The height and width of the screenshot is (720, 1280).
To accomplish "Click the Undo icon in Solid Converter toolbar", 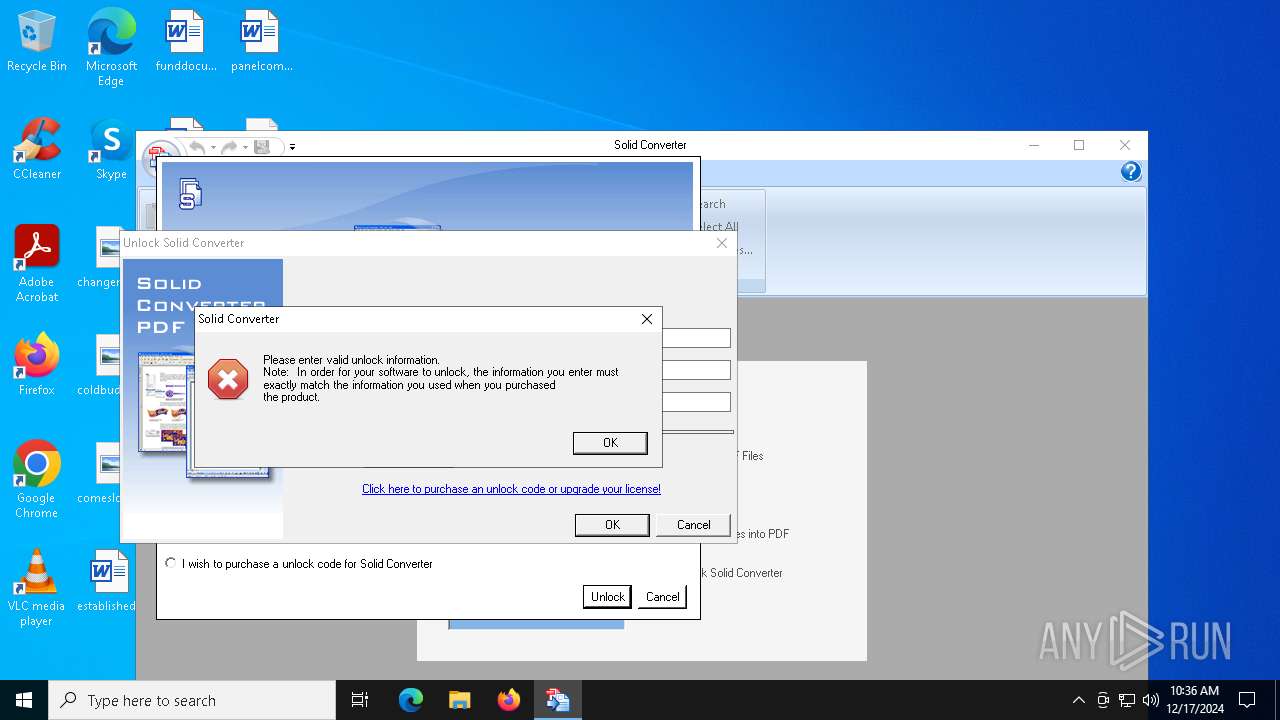I will coord(196,147).
